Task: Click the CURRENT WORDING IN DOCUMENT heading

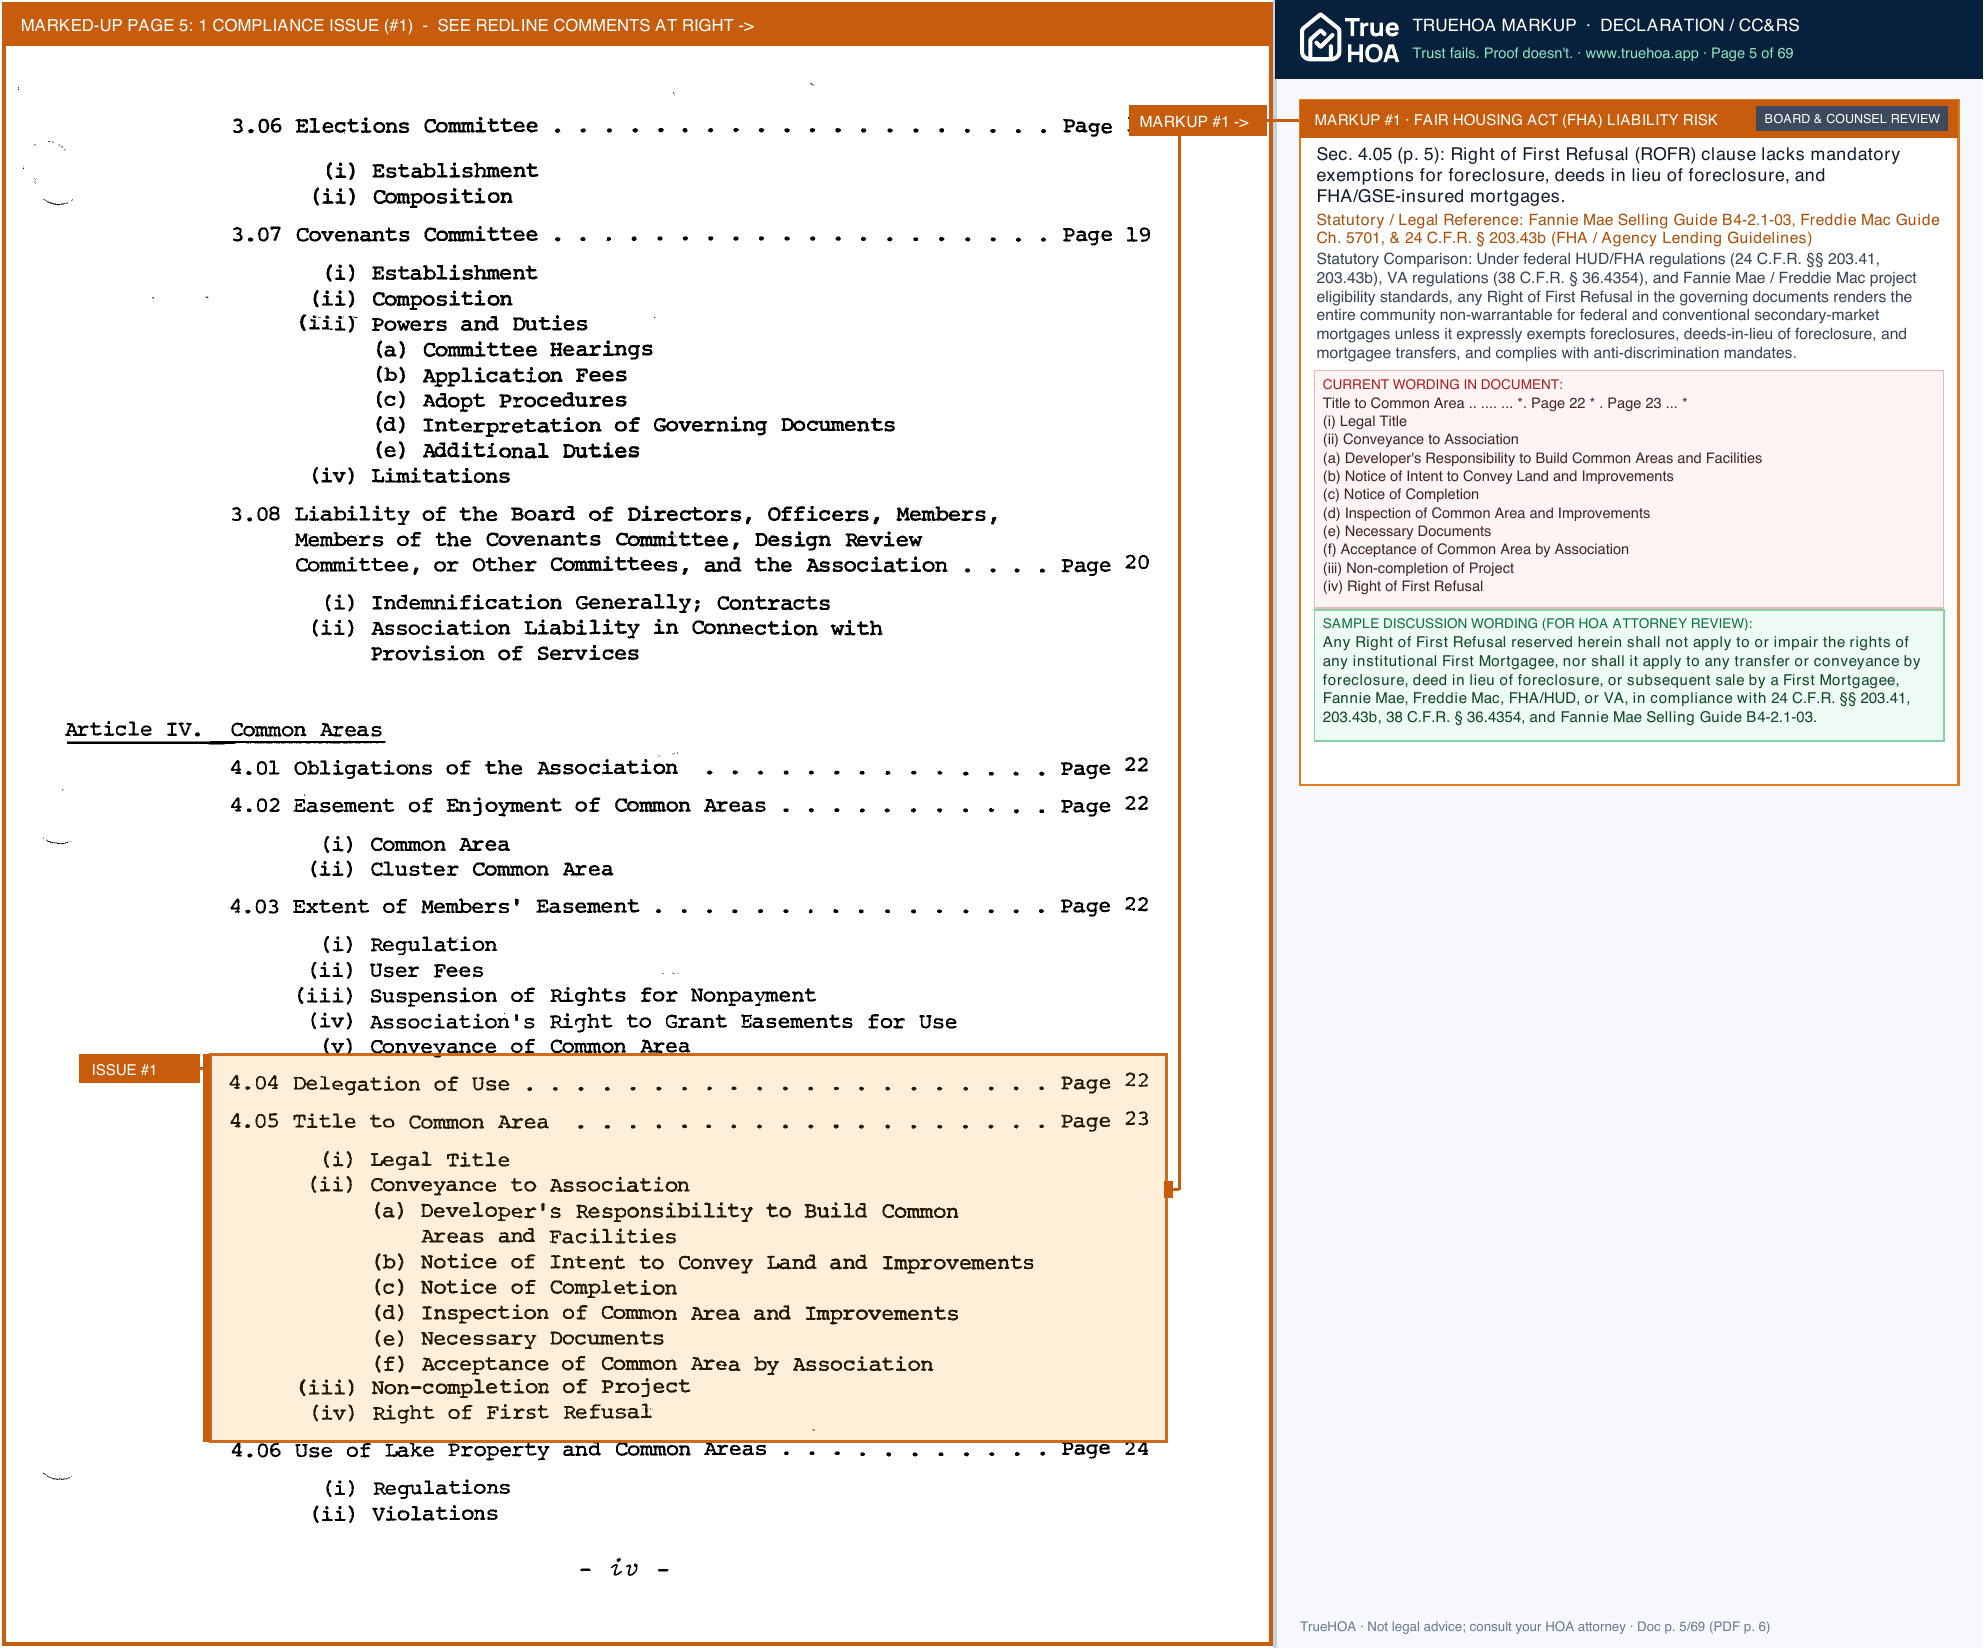Action: pos(1442,384)
